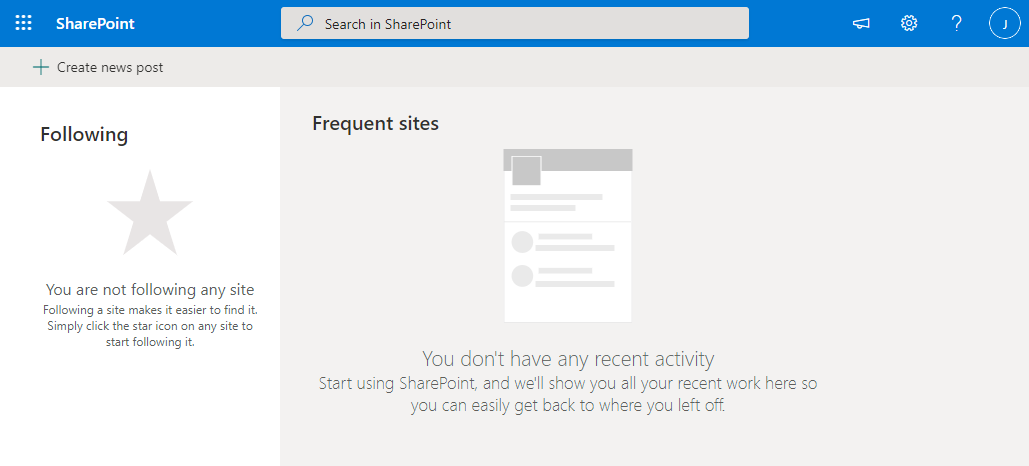
Task: Open the Settings gear icon
Action: pyautogui.click(x=909, y=24)
